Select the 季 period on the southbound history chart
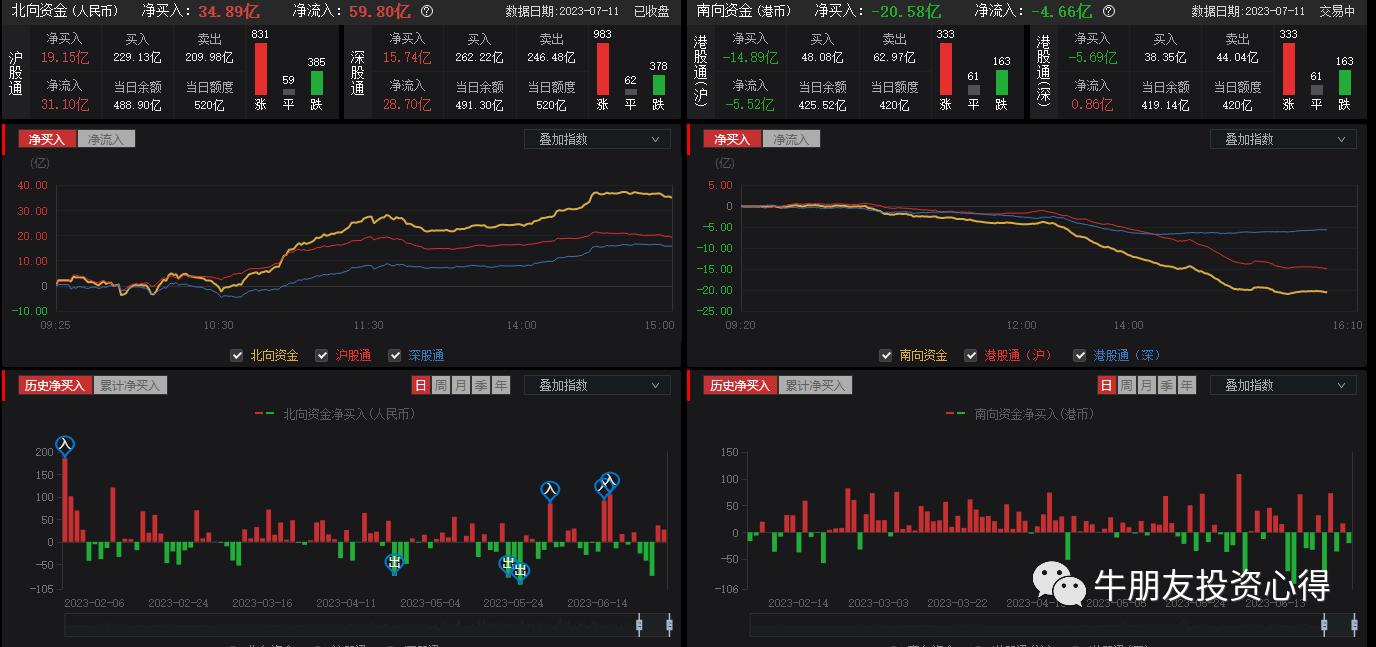 coord(1166,385)
